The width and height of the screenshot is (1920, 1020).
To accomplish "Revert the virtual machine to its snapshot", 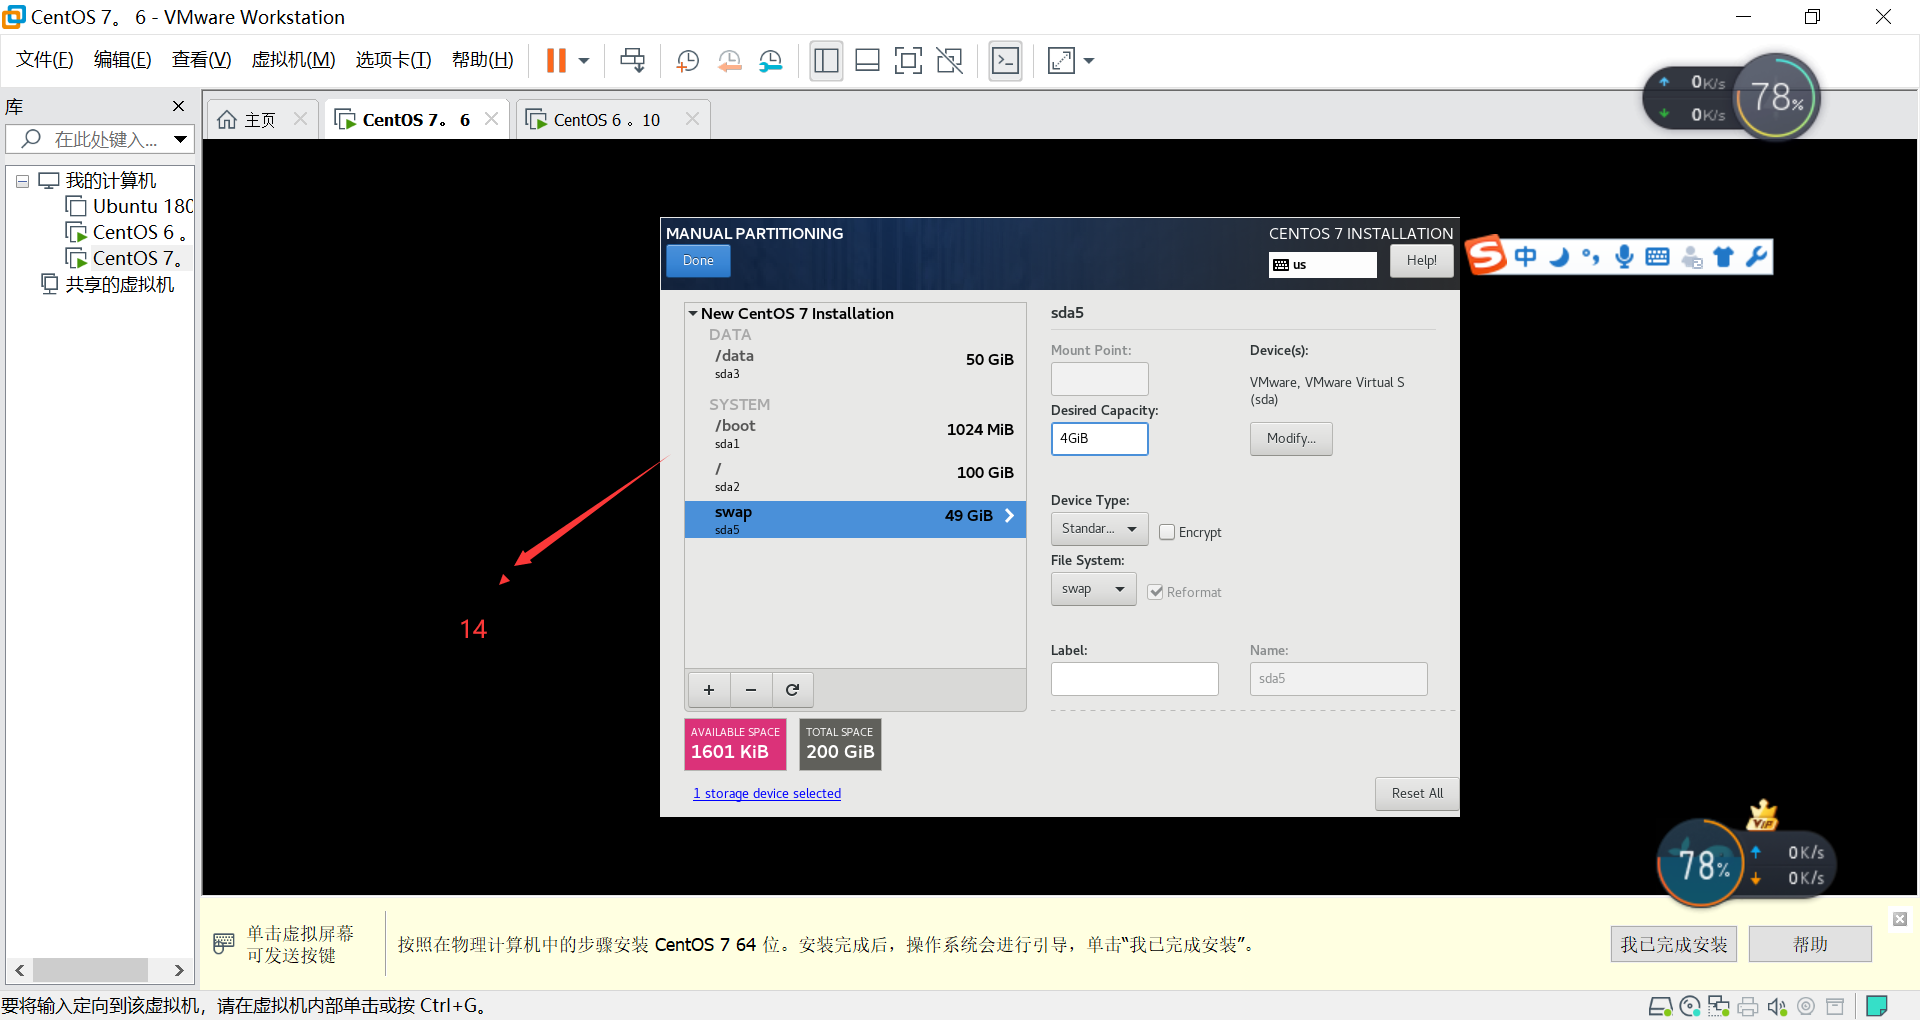I will point(729,61).
